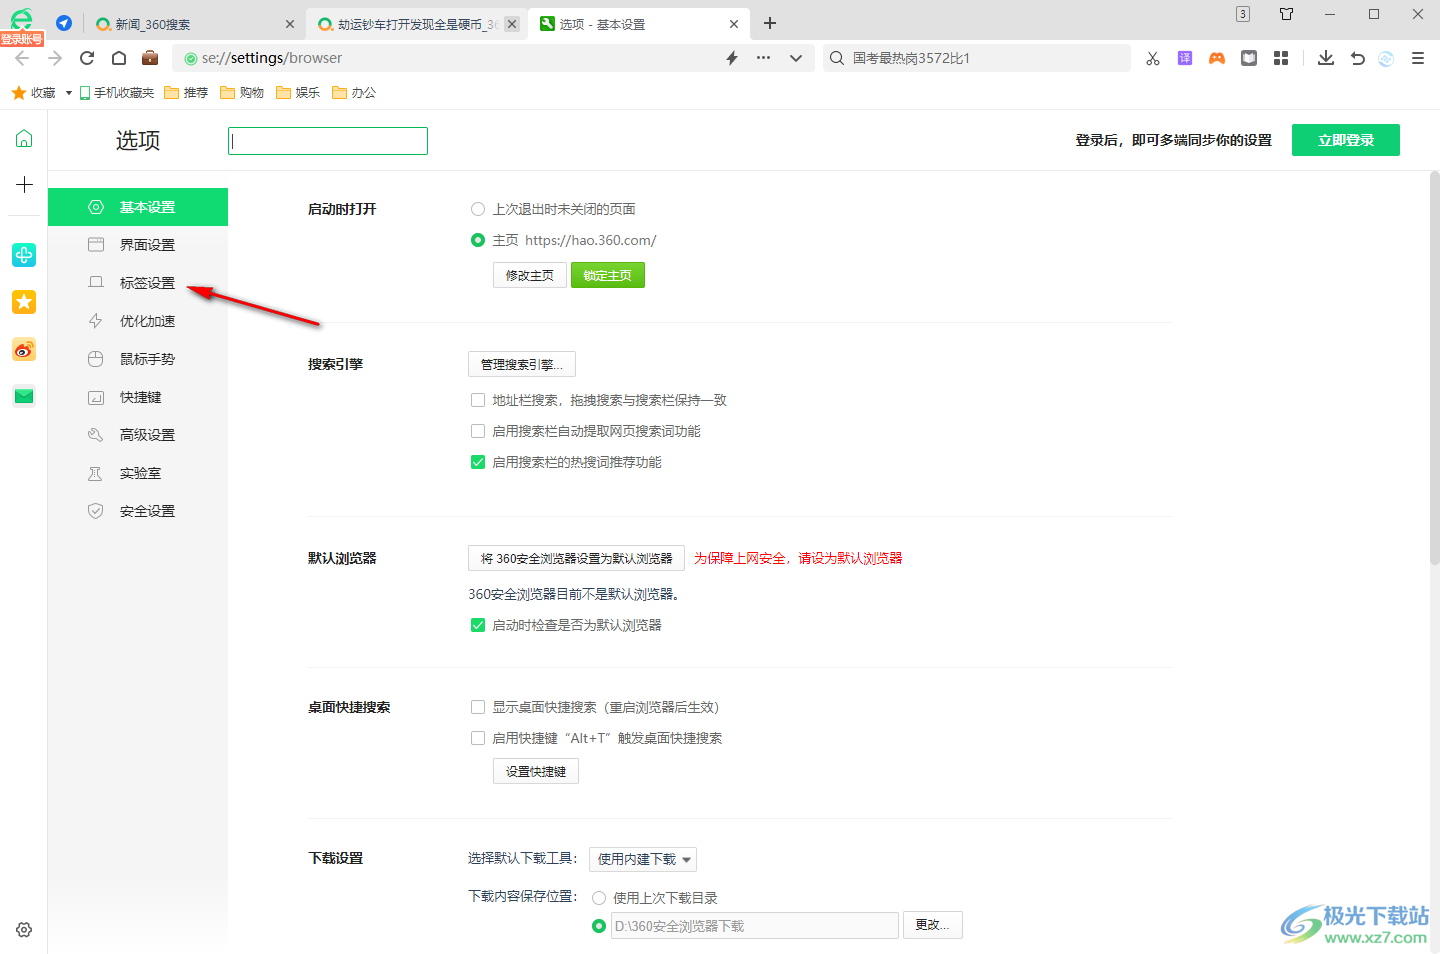Select 使用上次下载目录 radio option
Image resolution: width=1440 pixels, height=954 pixels.
pyautogui.click(x=599, y=898)
